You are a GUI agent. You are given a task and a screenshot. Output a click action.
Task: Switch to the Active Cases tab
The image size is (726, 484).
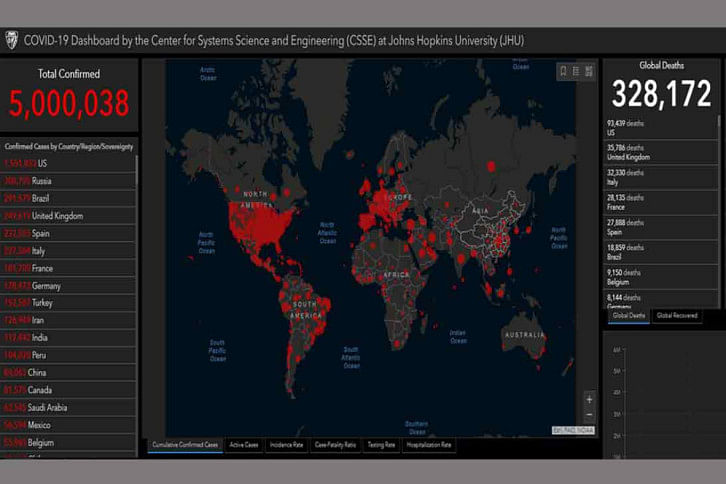(x=244, y=445)
